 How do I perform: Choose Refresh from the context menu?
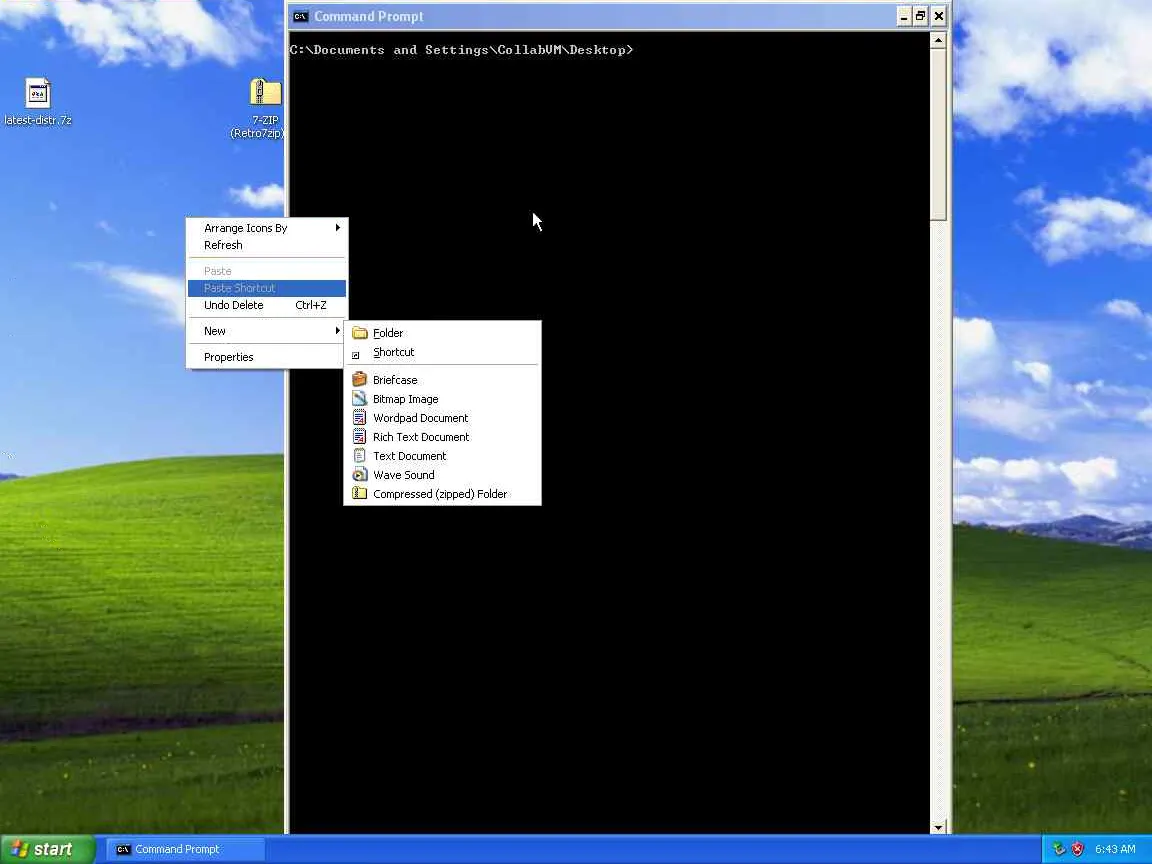pos(267,245)
